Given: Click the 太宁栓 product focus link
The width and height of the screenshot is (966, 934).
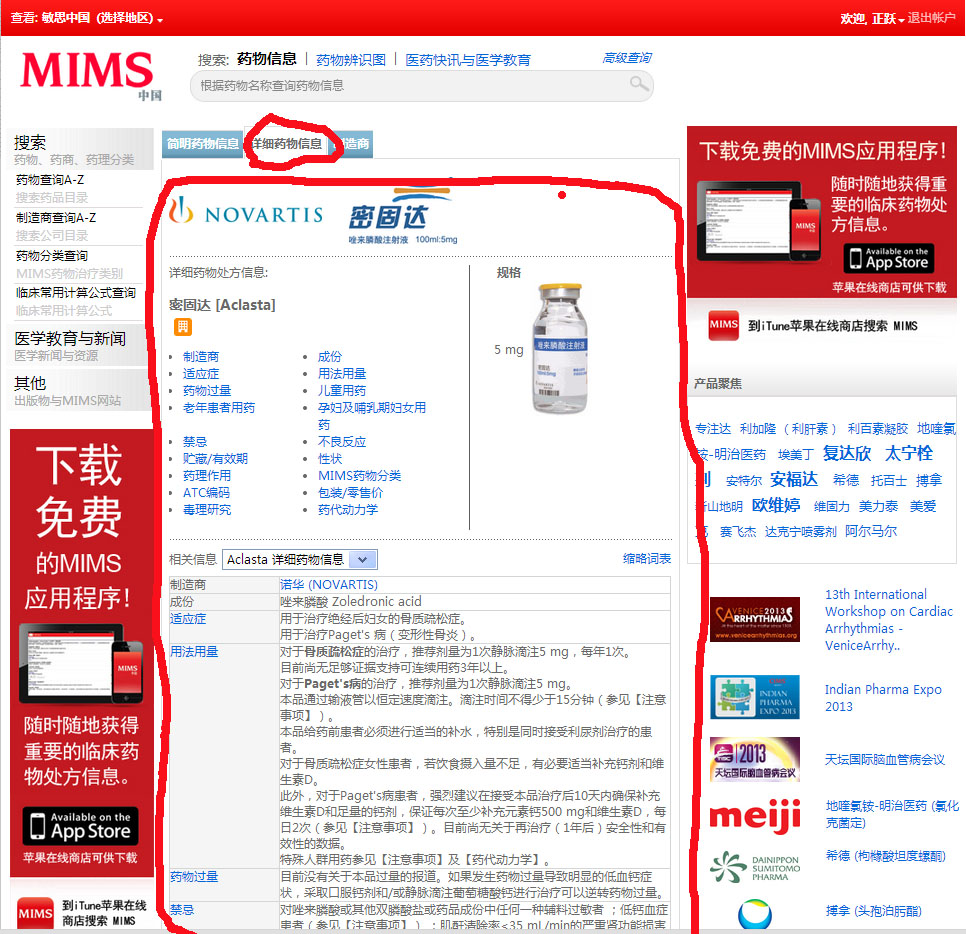Looking at the screenshot, I should tap(909, 453).
